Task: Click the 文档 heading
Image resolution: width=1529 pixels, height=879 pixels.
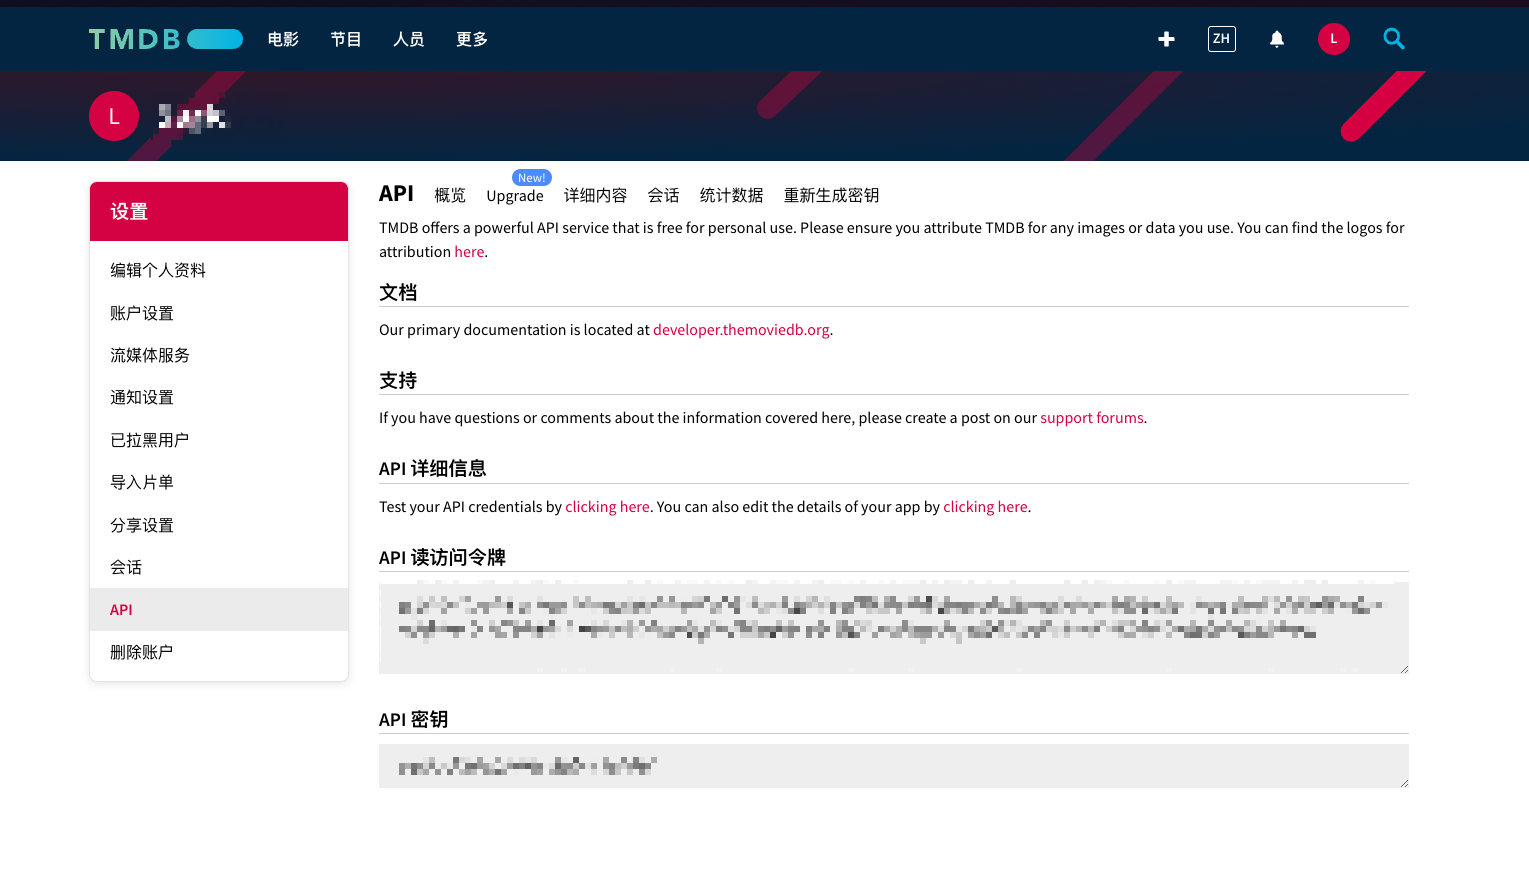Action: click(398, 293)
